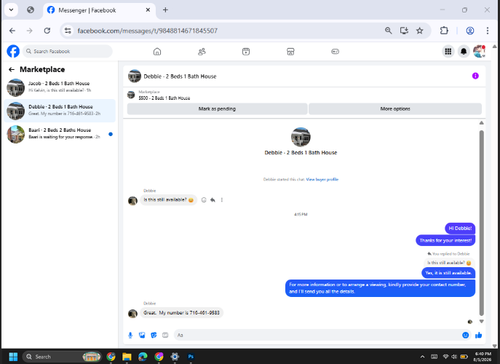Click chat scroll up arrow
This screenshot has height=364, width=500.
point(481,123)
